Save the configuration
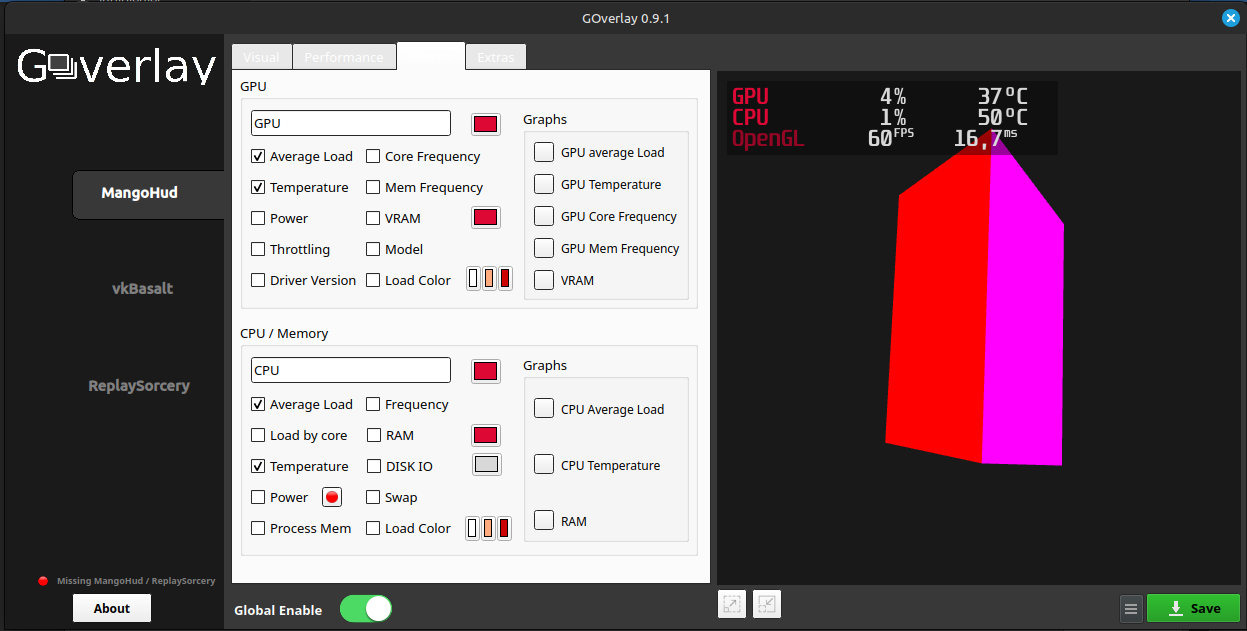1247x631 pixels. coord(1194,608)
